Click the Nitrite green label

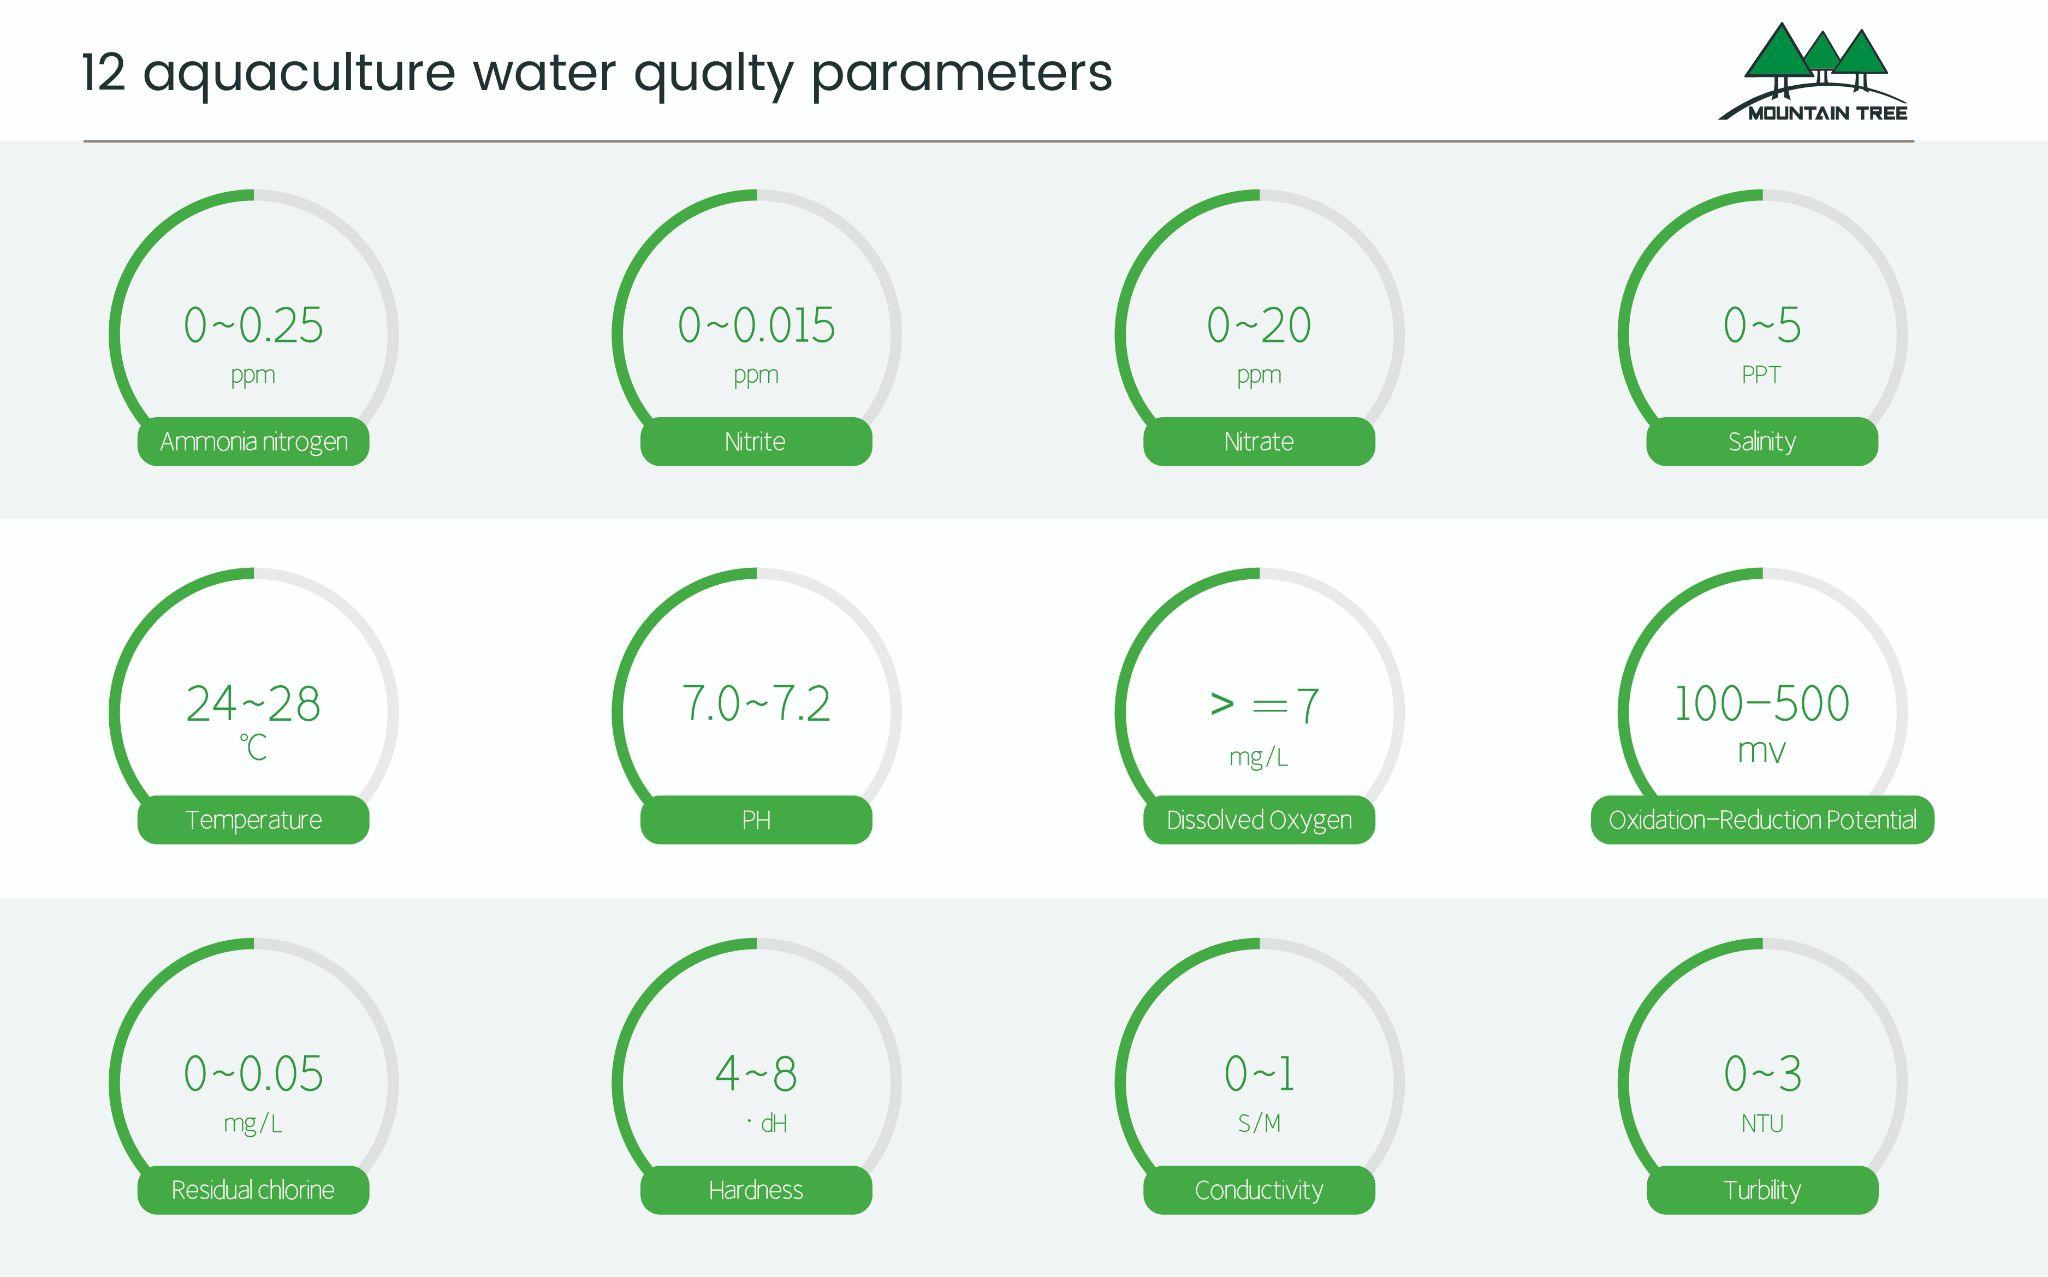(x=756, y=441)
